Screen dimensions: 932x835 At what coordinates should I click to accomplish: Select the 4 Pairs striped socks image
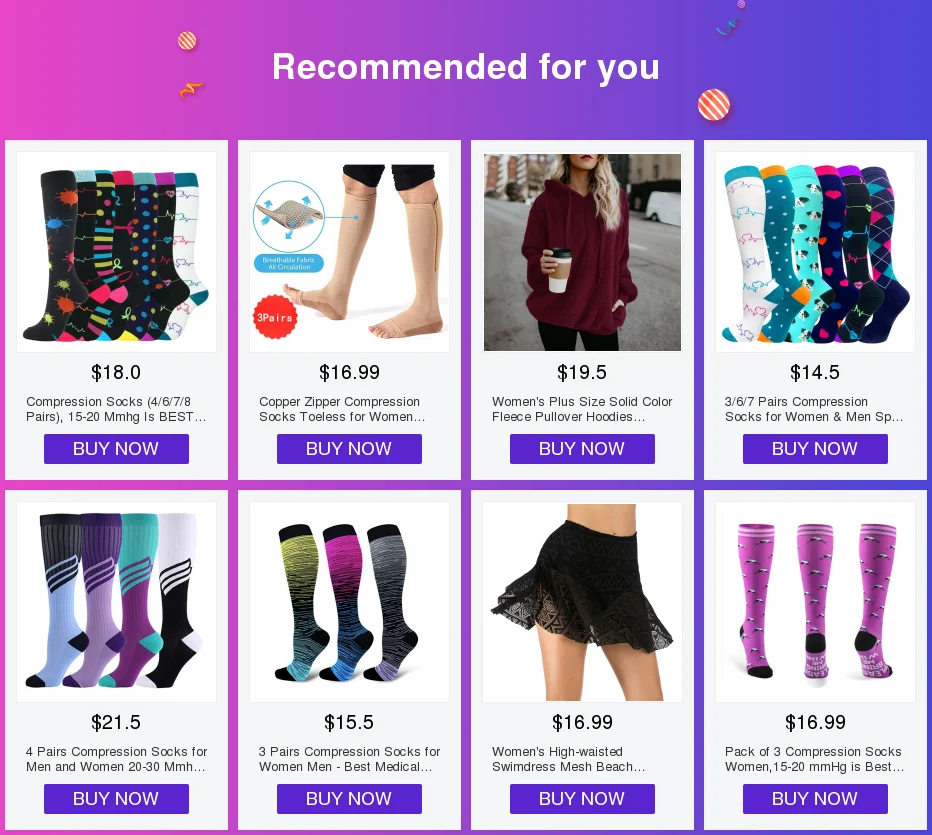tap(116, 602)
